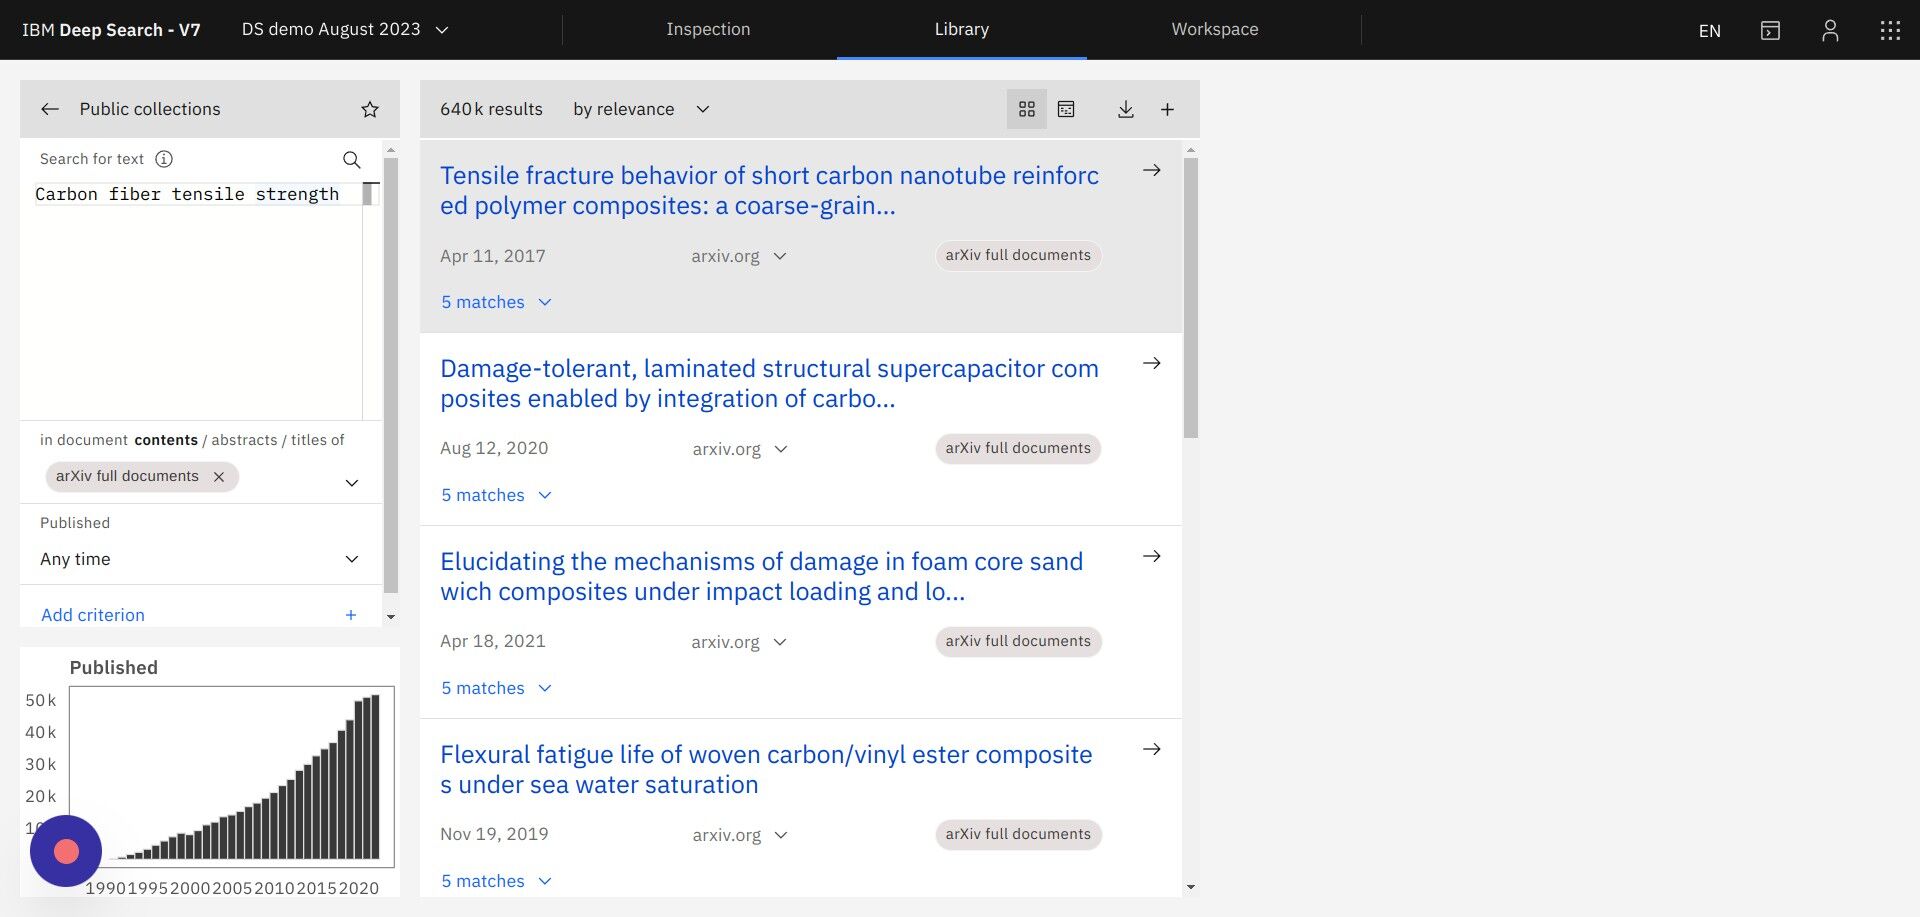Open the app switcher grid

(1890, 30)
